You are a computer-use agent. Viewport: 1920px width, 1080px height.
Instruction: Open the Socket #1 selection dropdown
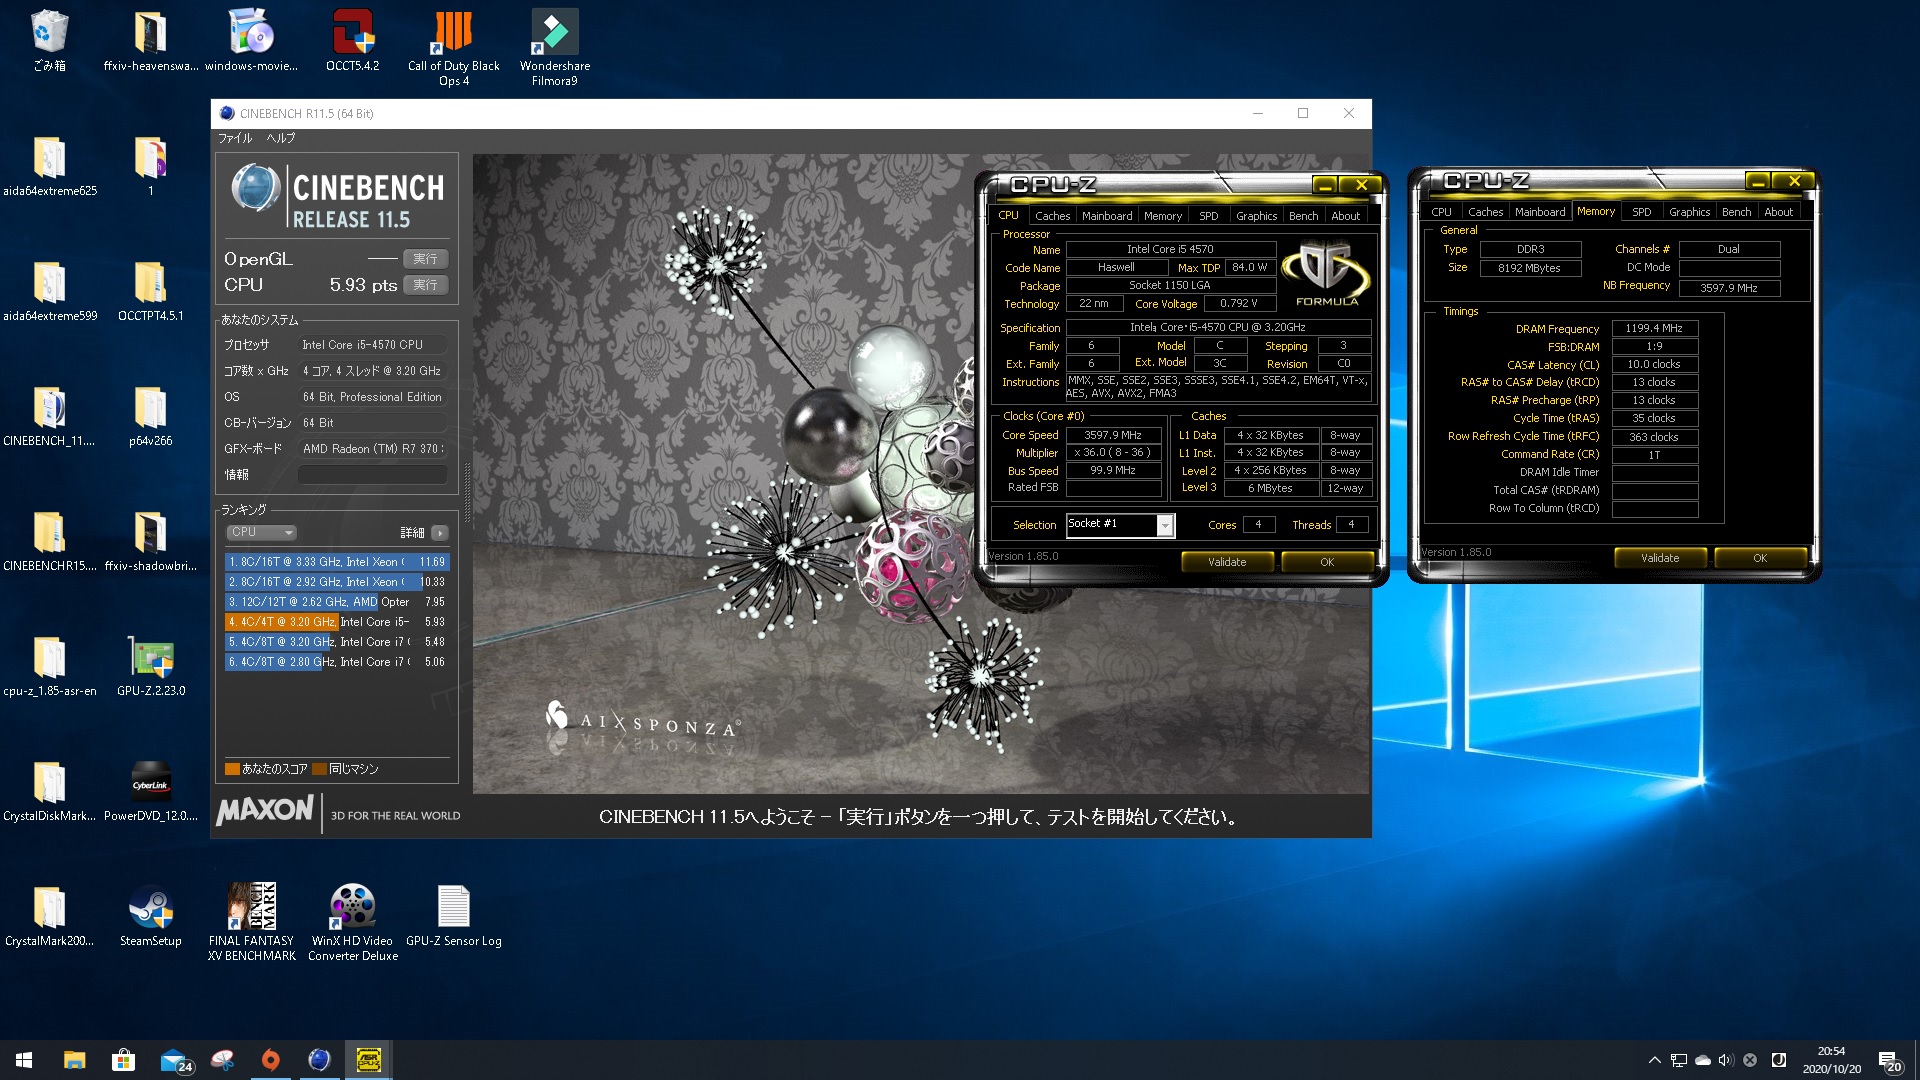pyautogui.click(x=1165, y=525)
